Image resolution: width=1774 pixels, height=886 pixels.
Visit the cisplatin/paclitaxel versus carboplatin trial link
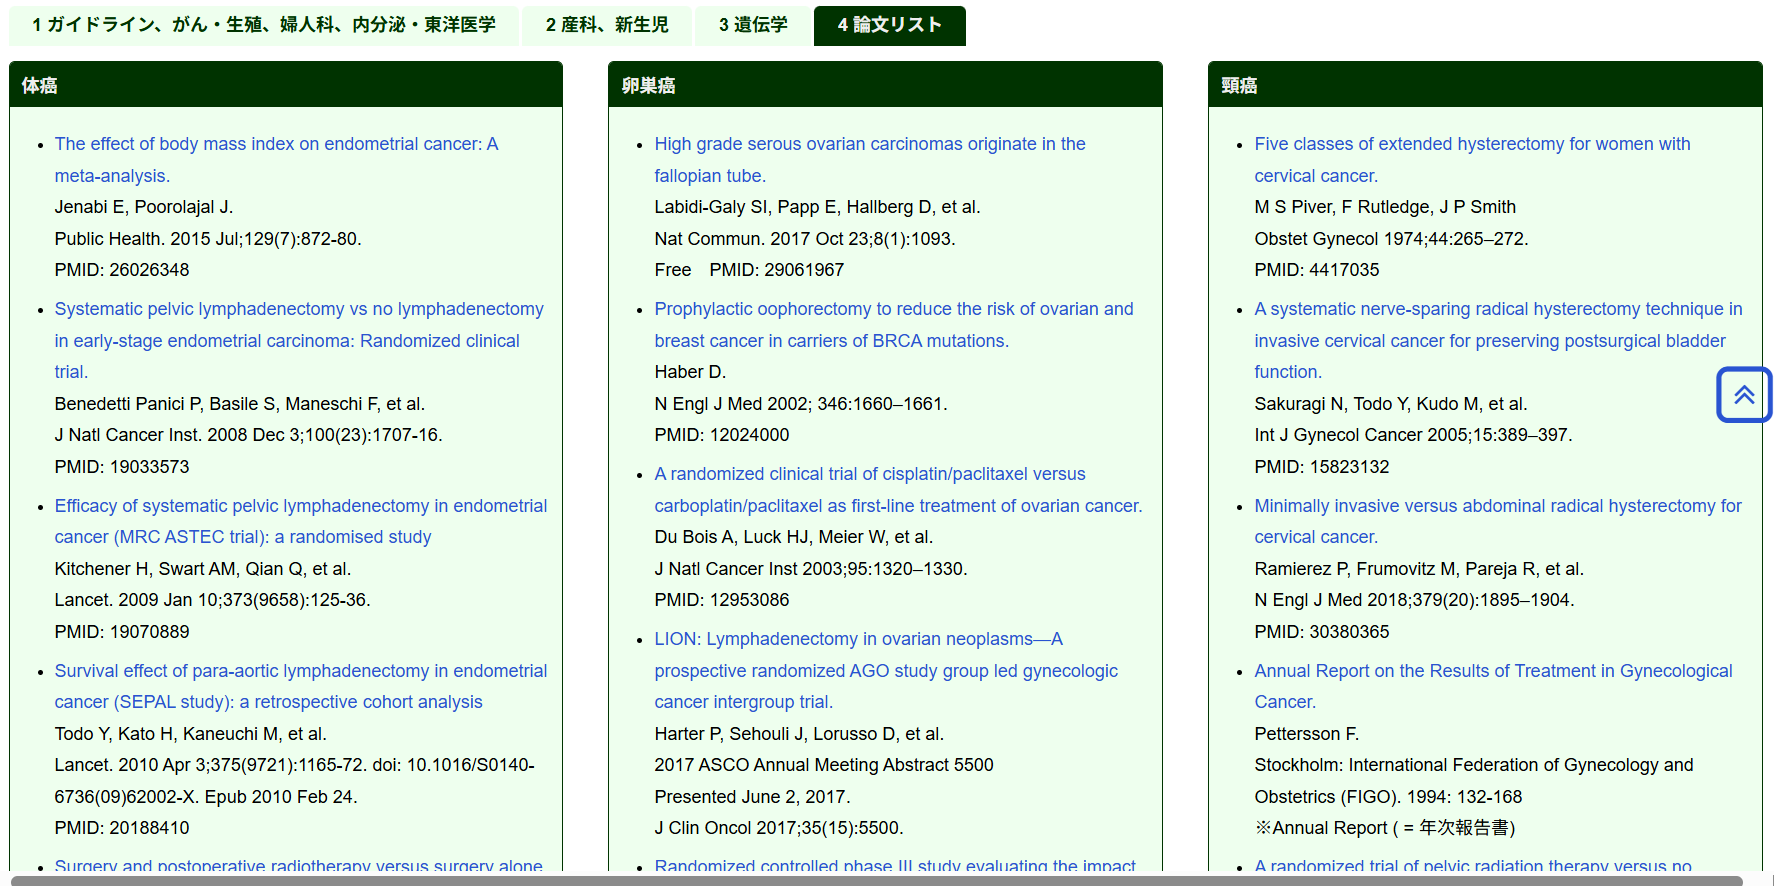(x=869, y=474)
